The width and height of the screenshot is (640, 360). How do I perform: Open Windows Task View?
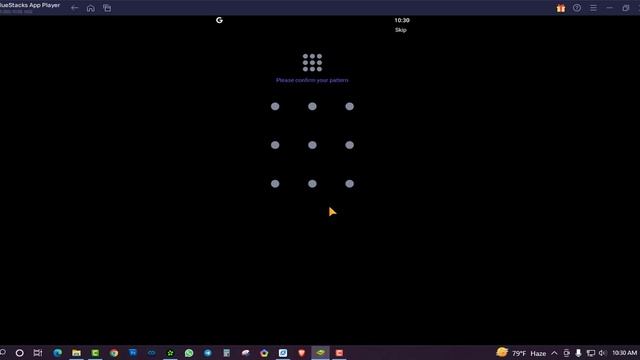coord(38,353)
